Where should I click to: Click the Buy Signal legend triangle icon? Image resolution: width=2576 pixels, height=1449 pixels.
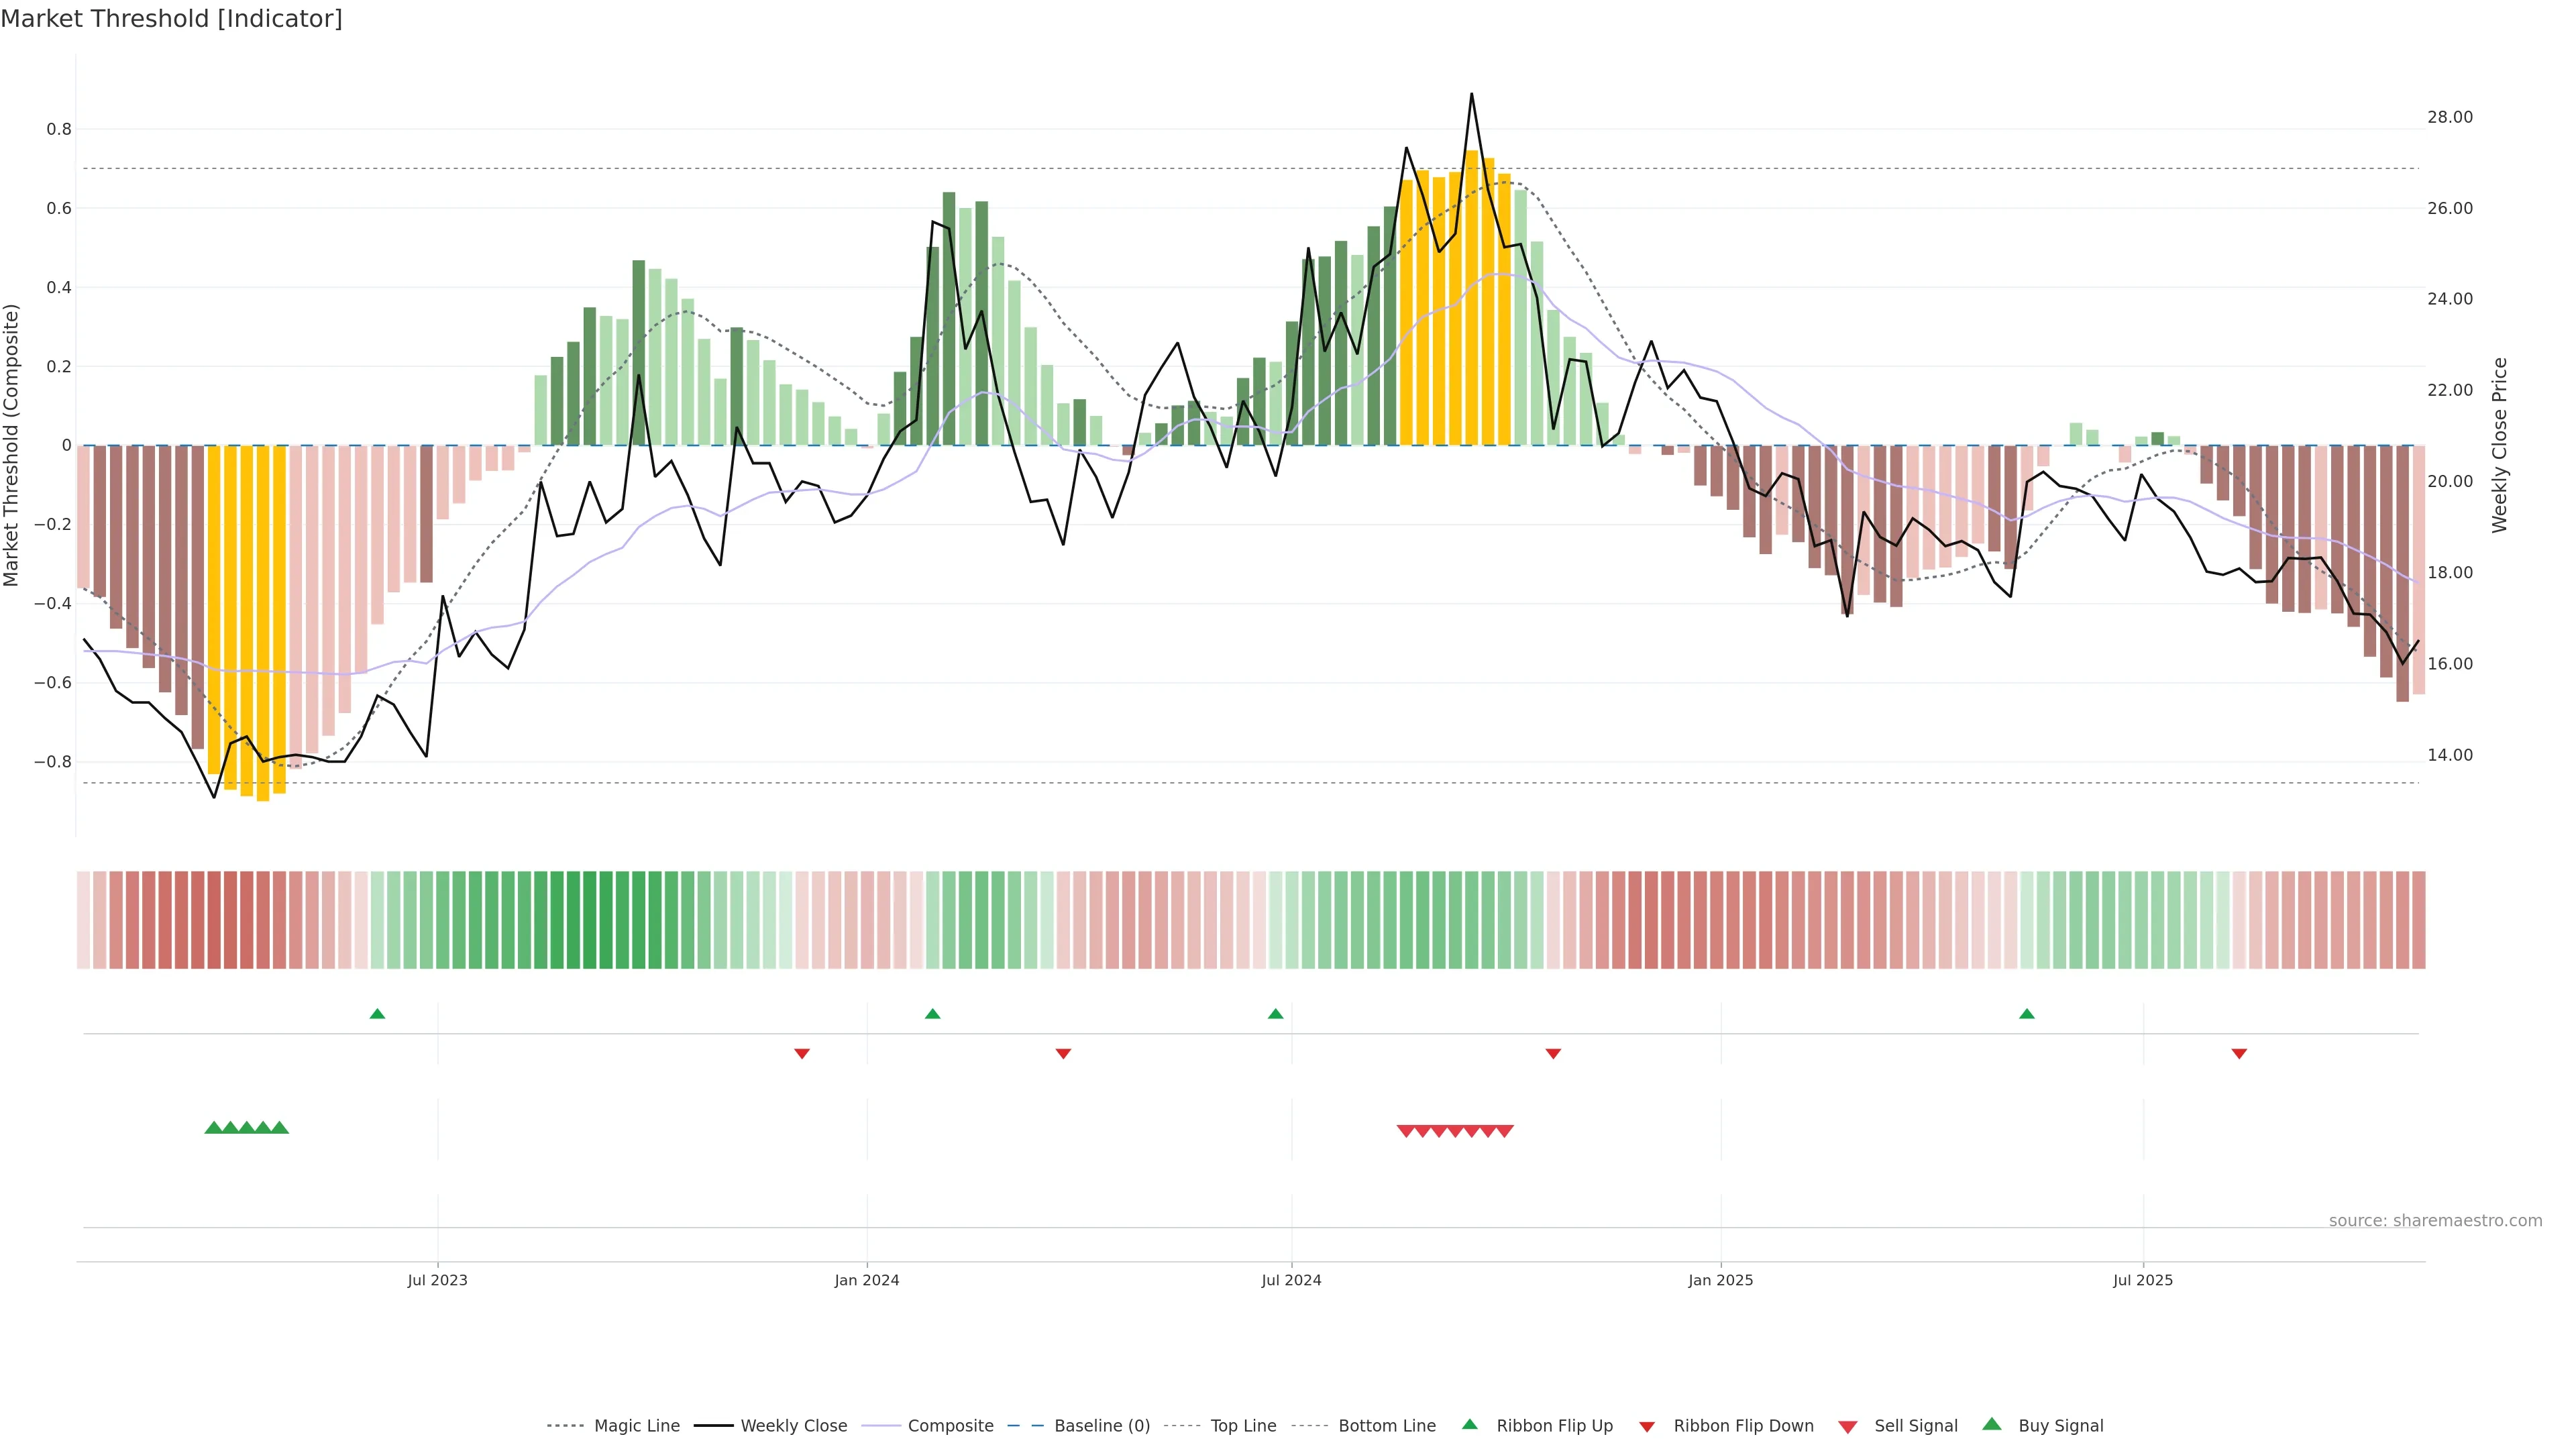[x=1991, y=1424]
